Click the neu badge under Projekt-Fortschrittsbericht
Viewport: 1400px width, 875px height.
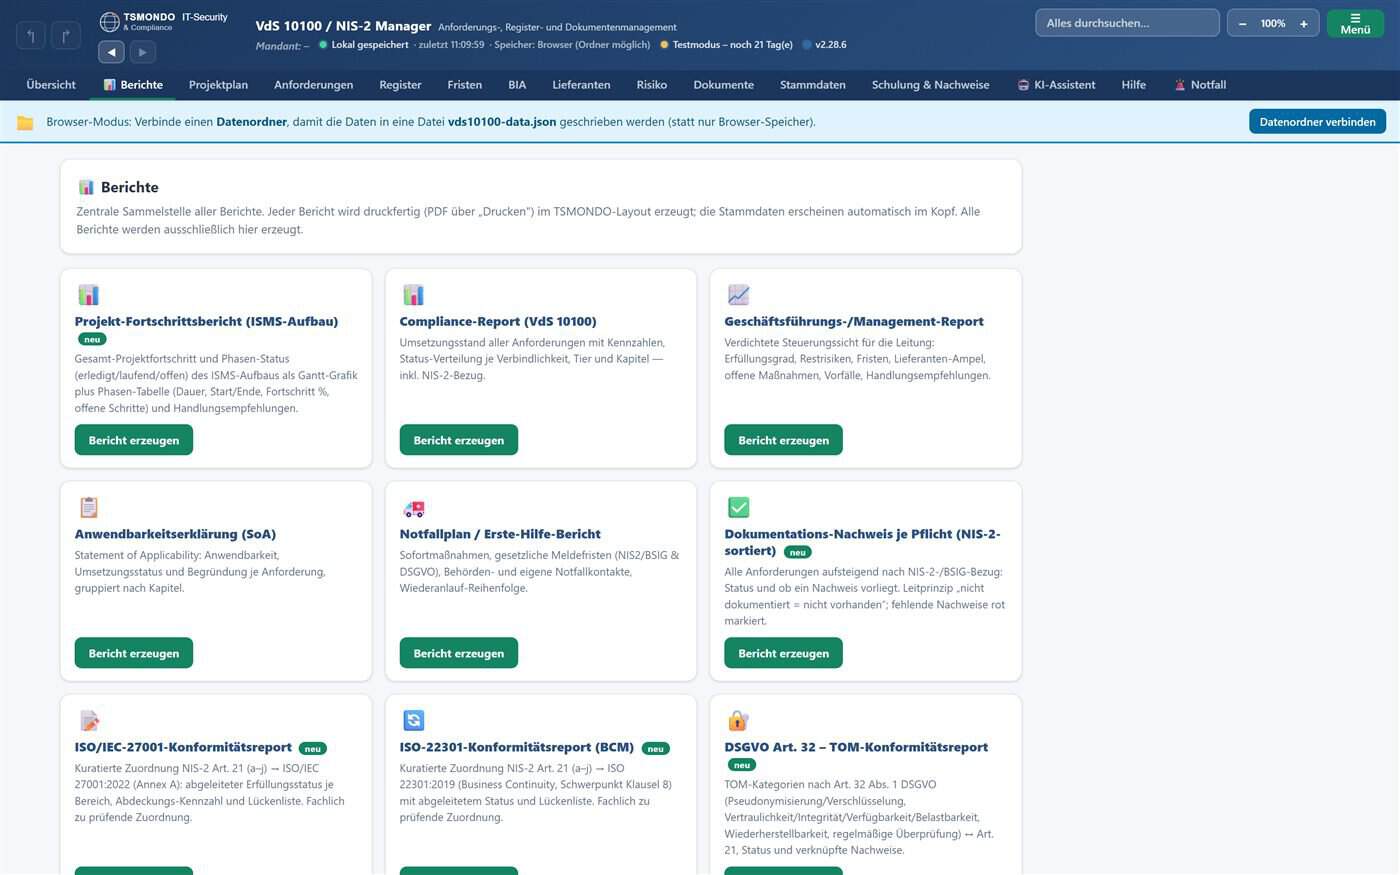pyautogui.click(x=92, y=339)
